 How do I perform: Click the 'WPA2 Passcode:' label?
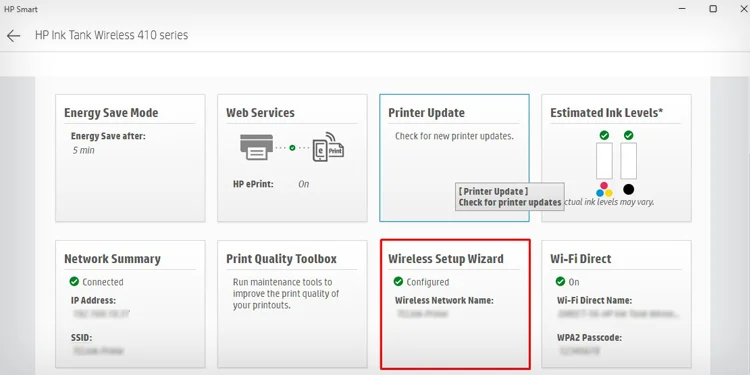point(589,338)
